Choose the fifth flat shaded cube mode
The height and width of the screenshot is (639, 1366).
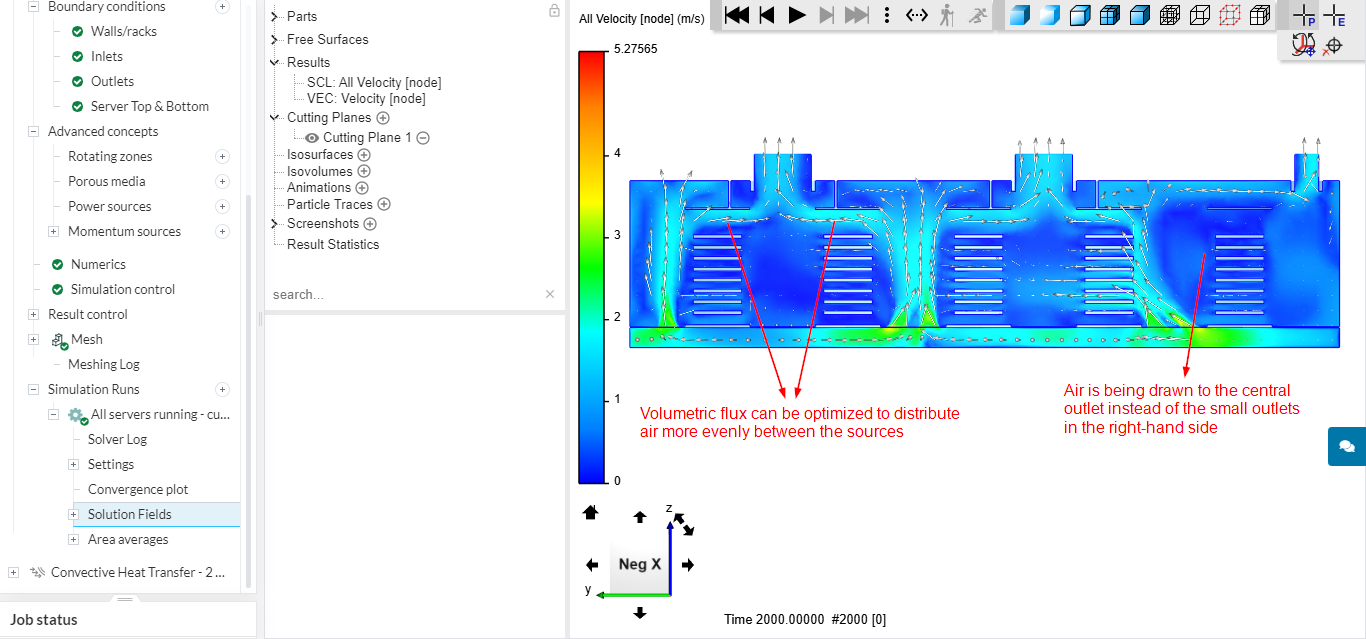click(1139, 15)
